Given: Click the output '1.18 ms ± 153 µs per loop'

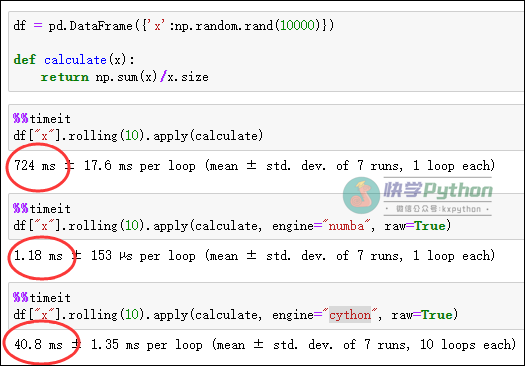Looking at the screenshot, I should pos(105,256).
